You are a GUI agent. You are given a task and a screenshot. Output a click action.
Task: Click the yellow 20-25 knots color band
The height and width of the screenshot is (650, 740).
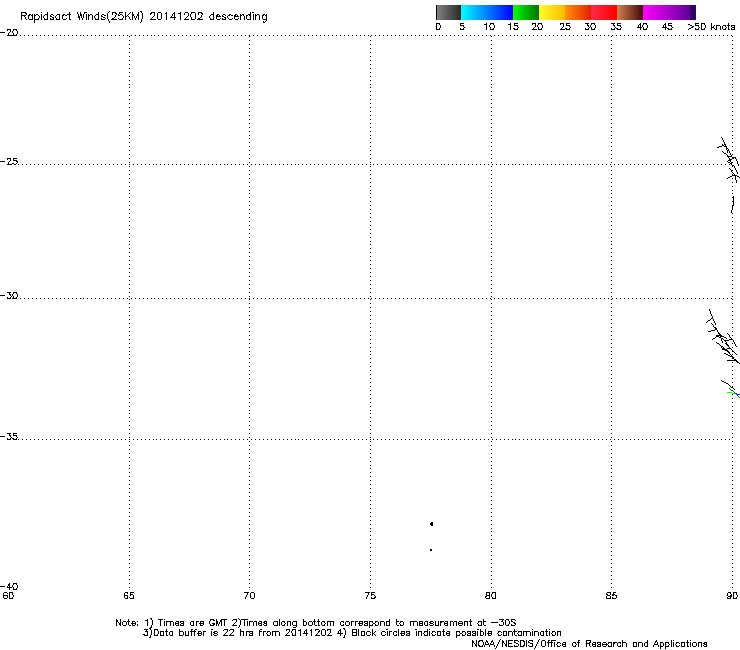coord(552,12)
